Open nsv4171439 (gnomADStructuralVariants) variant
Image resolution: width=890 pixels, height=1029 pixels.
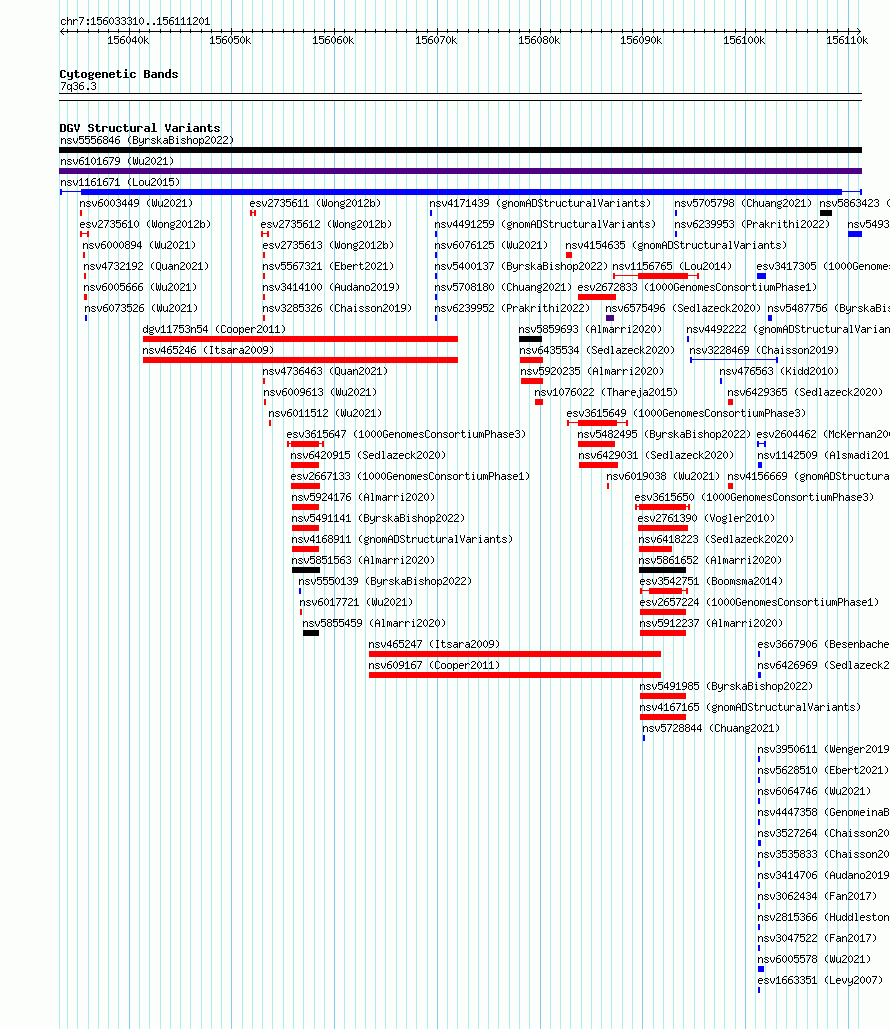tap(540, 203)
